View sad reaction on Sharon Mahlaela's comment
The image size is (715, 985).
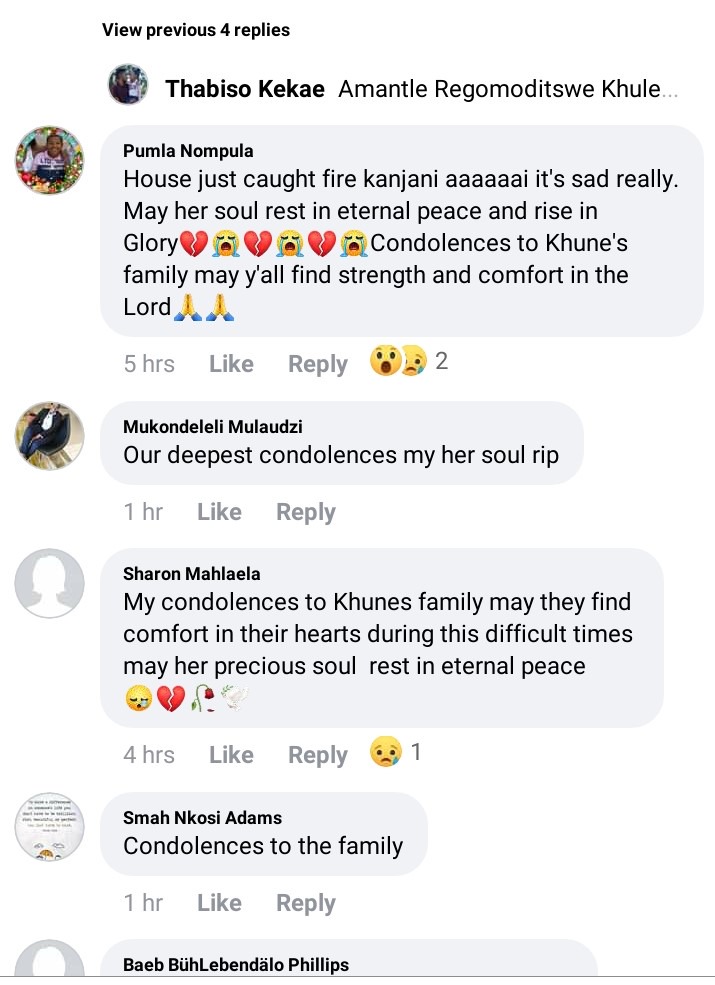tap(395, 752)
